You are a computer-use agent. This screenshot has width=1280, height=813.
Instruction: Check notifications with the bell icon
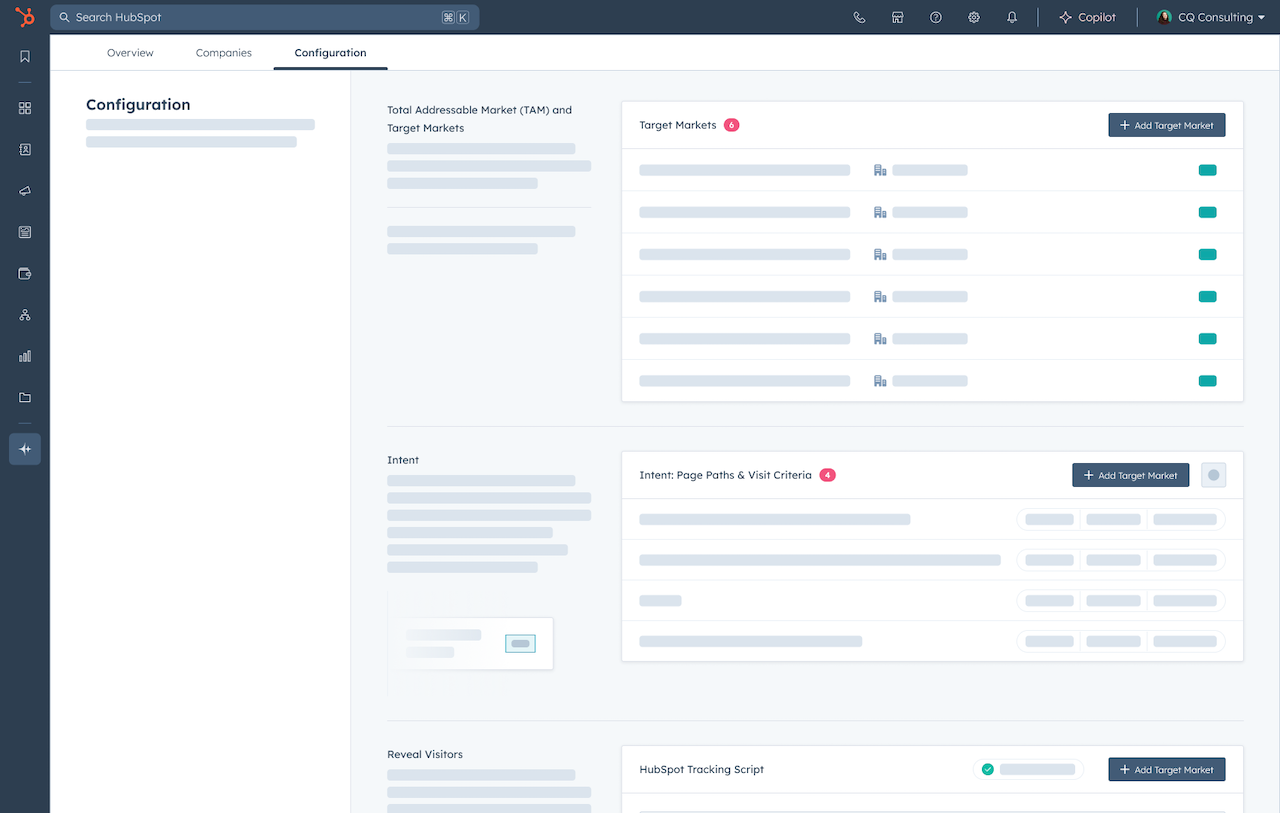click(x=1011, y=17)
